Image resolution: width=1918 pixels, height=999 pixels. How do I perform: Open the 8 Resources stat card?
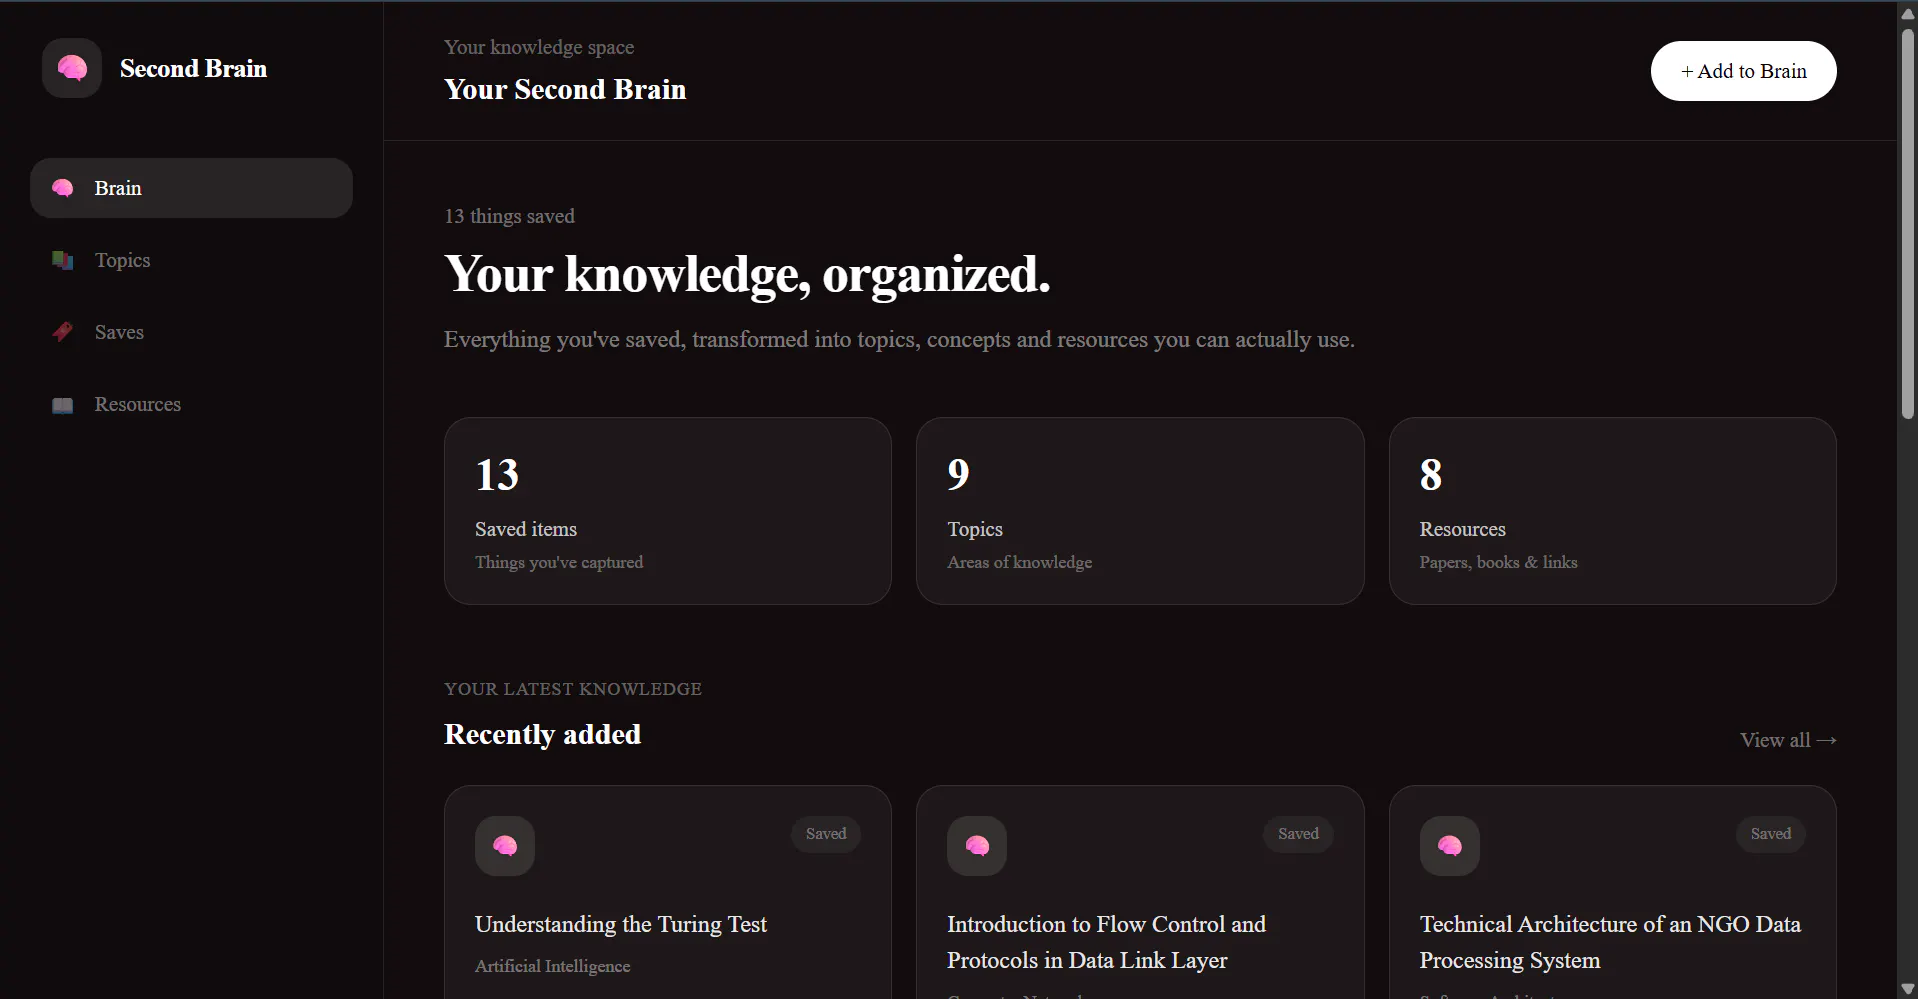coord(1612,511)
